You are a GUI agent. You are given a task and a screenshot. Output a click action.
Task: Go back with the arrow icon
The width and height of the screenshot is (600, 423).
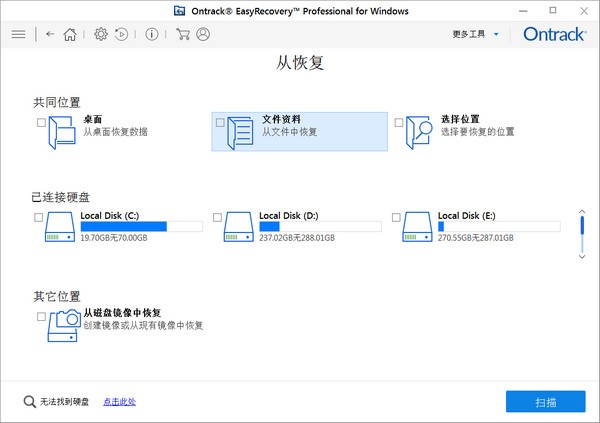pos(50,34)
